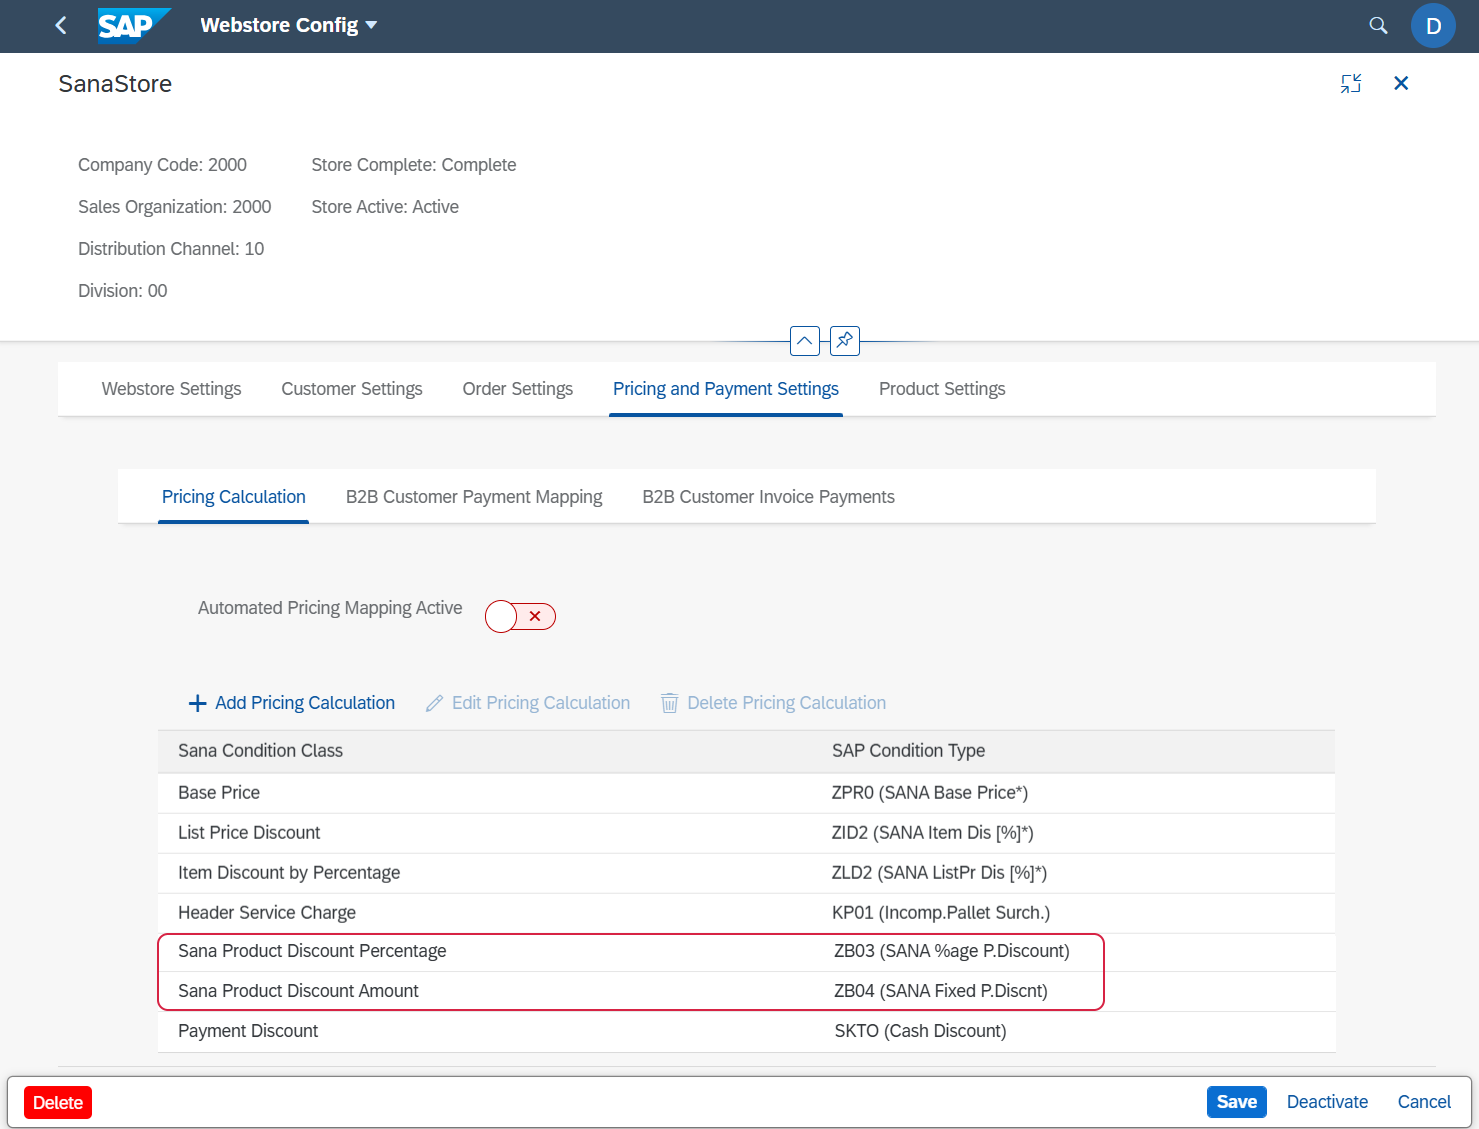
Task: Select Sana Product Discount Percentage row
Action: click(x=746, y=951)
